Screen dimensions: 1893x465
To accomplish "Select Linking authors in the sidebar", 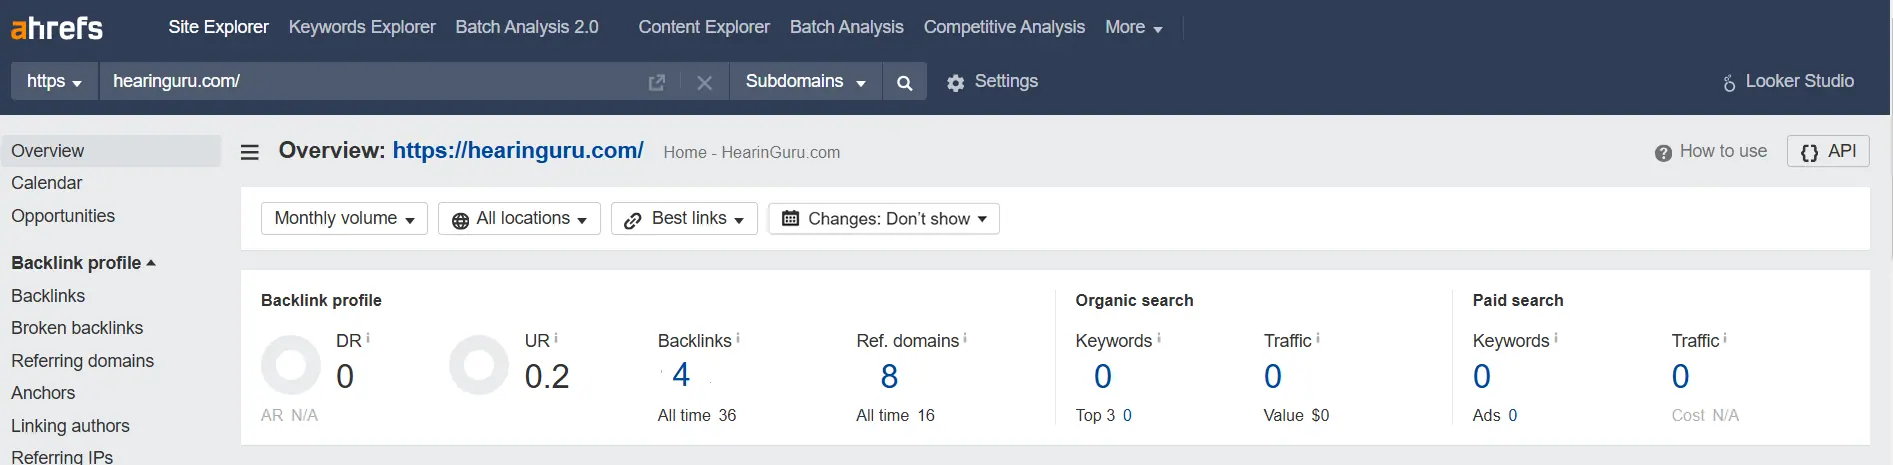I will (70, 426).
